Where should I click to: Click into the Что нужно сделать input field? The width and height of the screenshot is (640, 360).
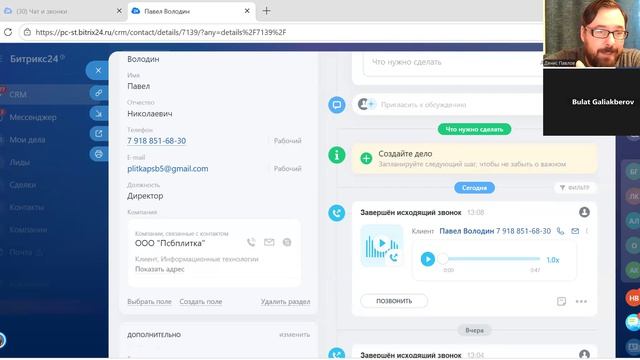point(453,62)
